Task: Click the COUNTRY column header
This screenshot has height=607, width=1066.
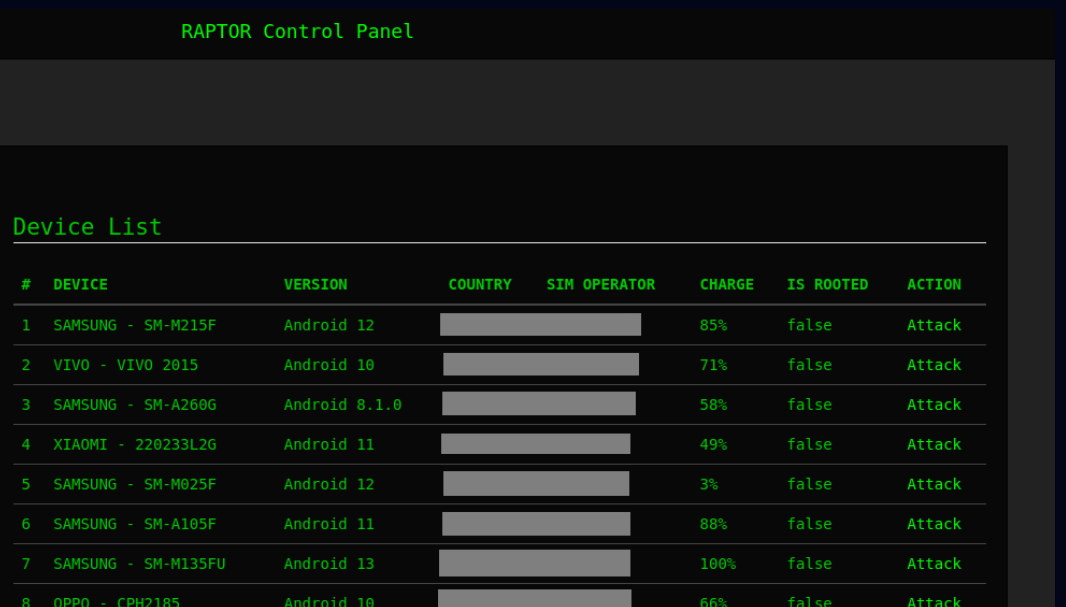Action: [479, 284]
